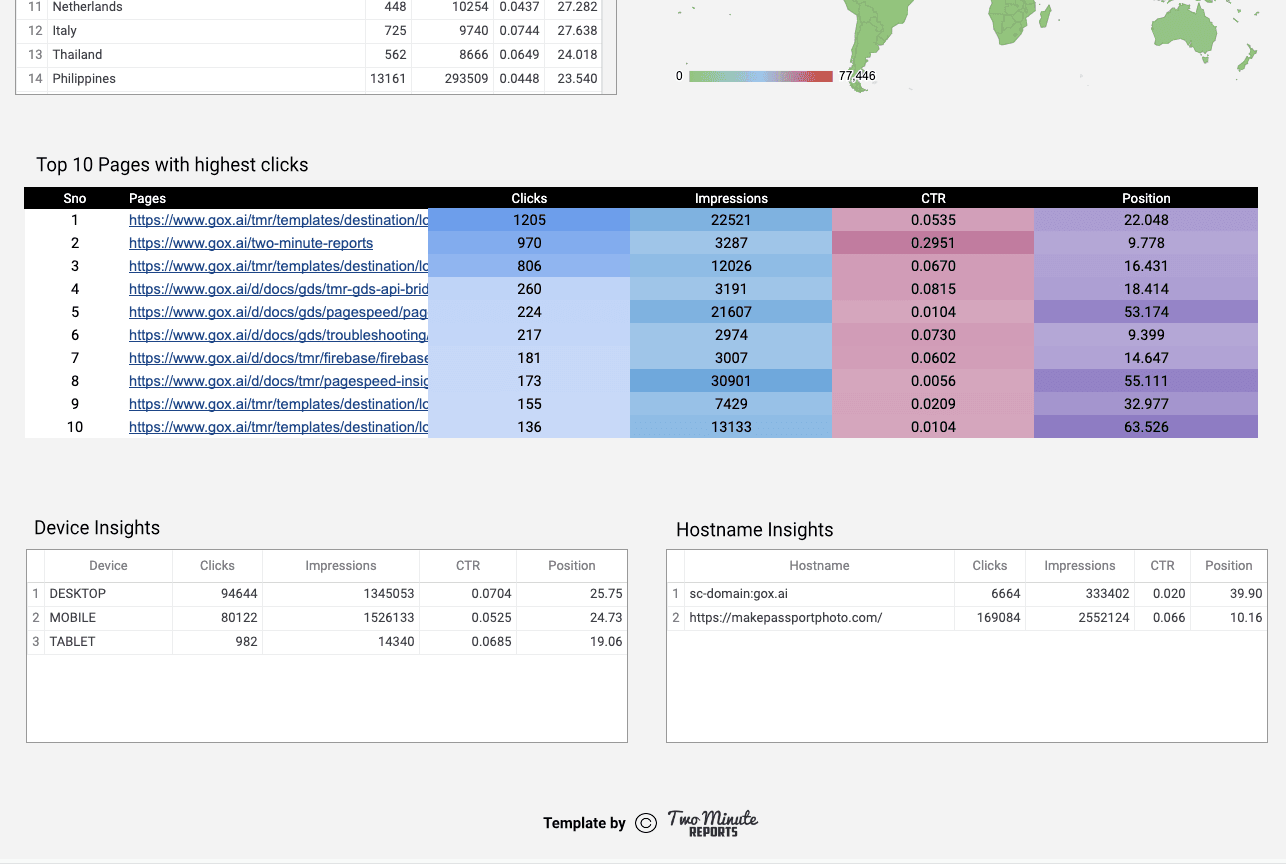Open the troubleshooting docs link in row 6
The image size is (1286, 866).
(278, 335)
